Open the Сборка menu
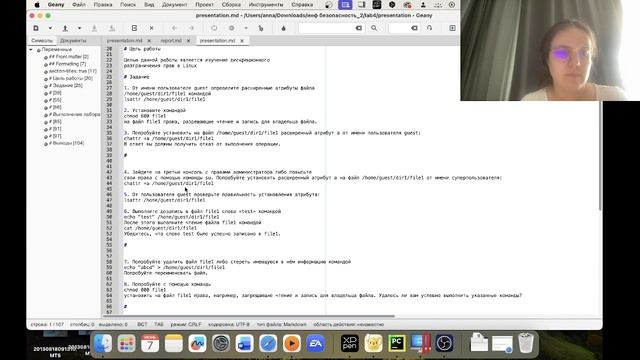 tap(231, 5)
